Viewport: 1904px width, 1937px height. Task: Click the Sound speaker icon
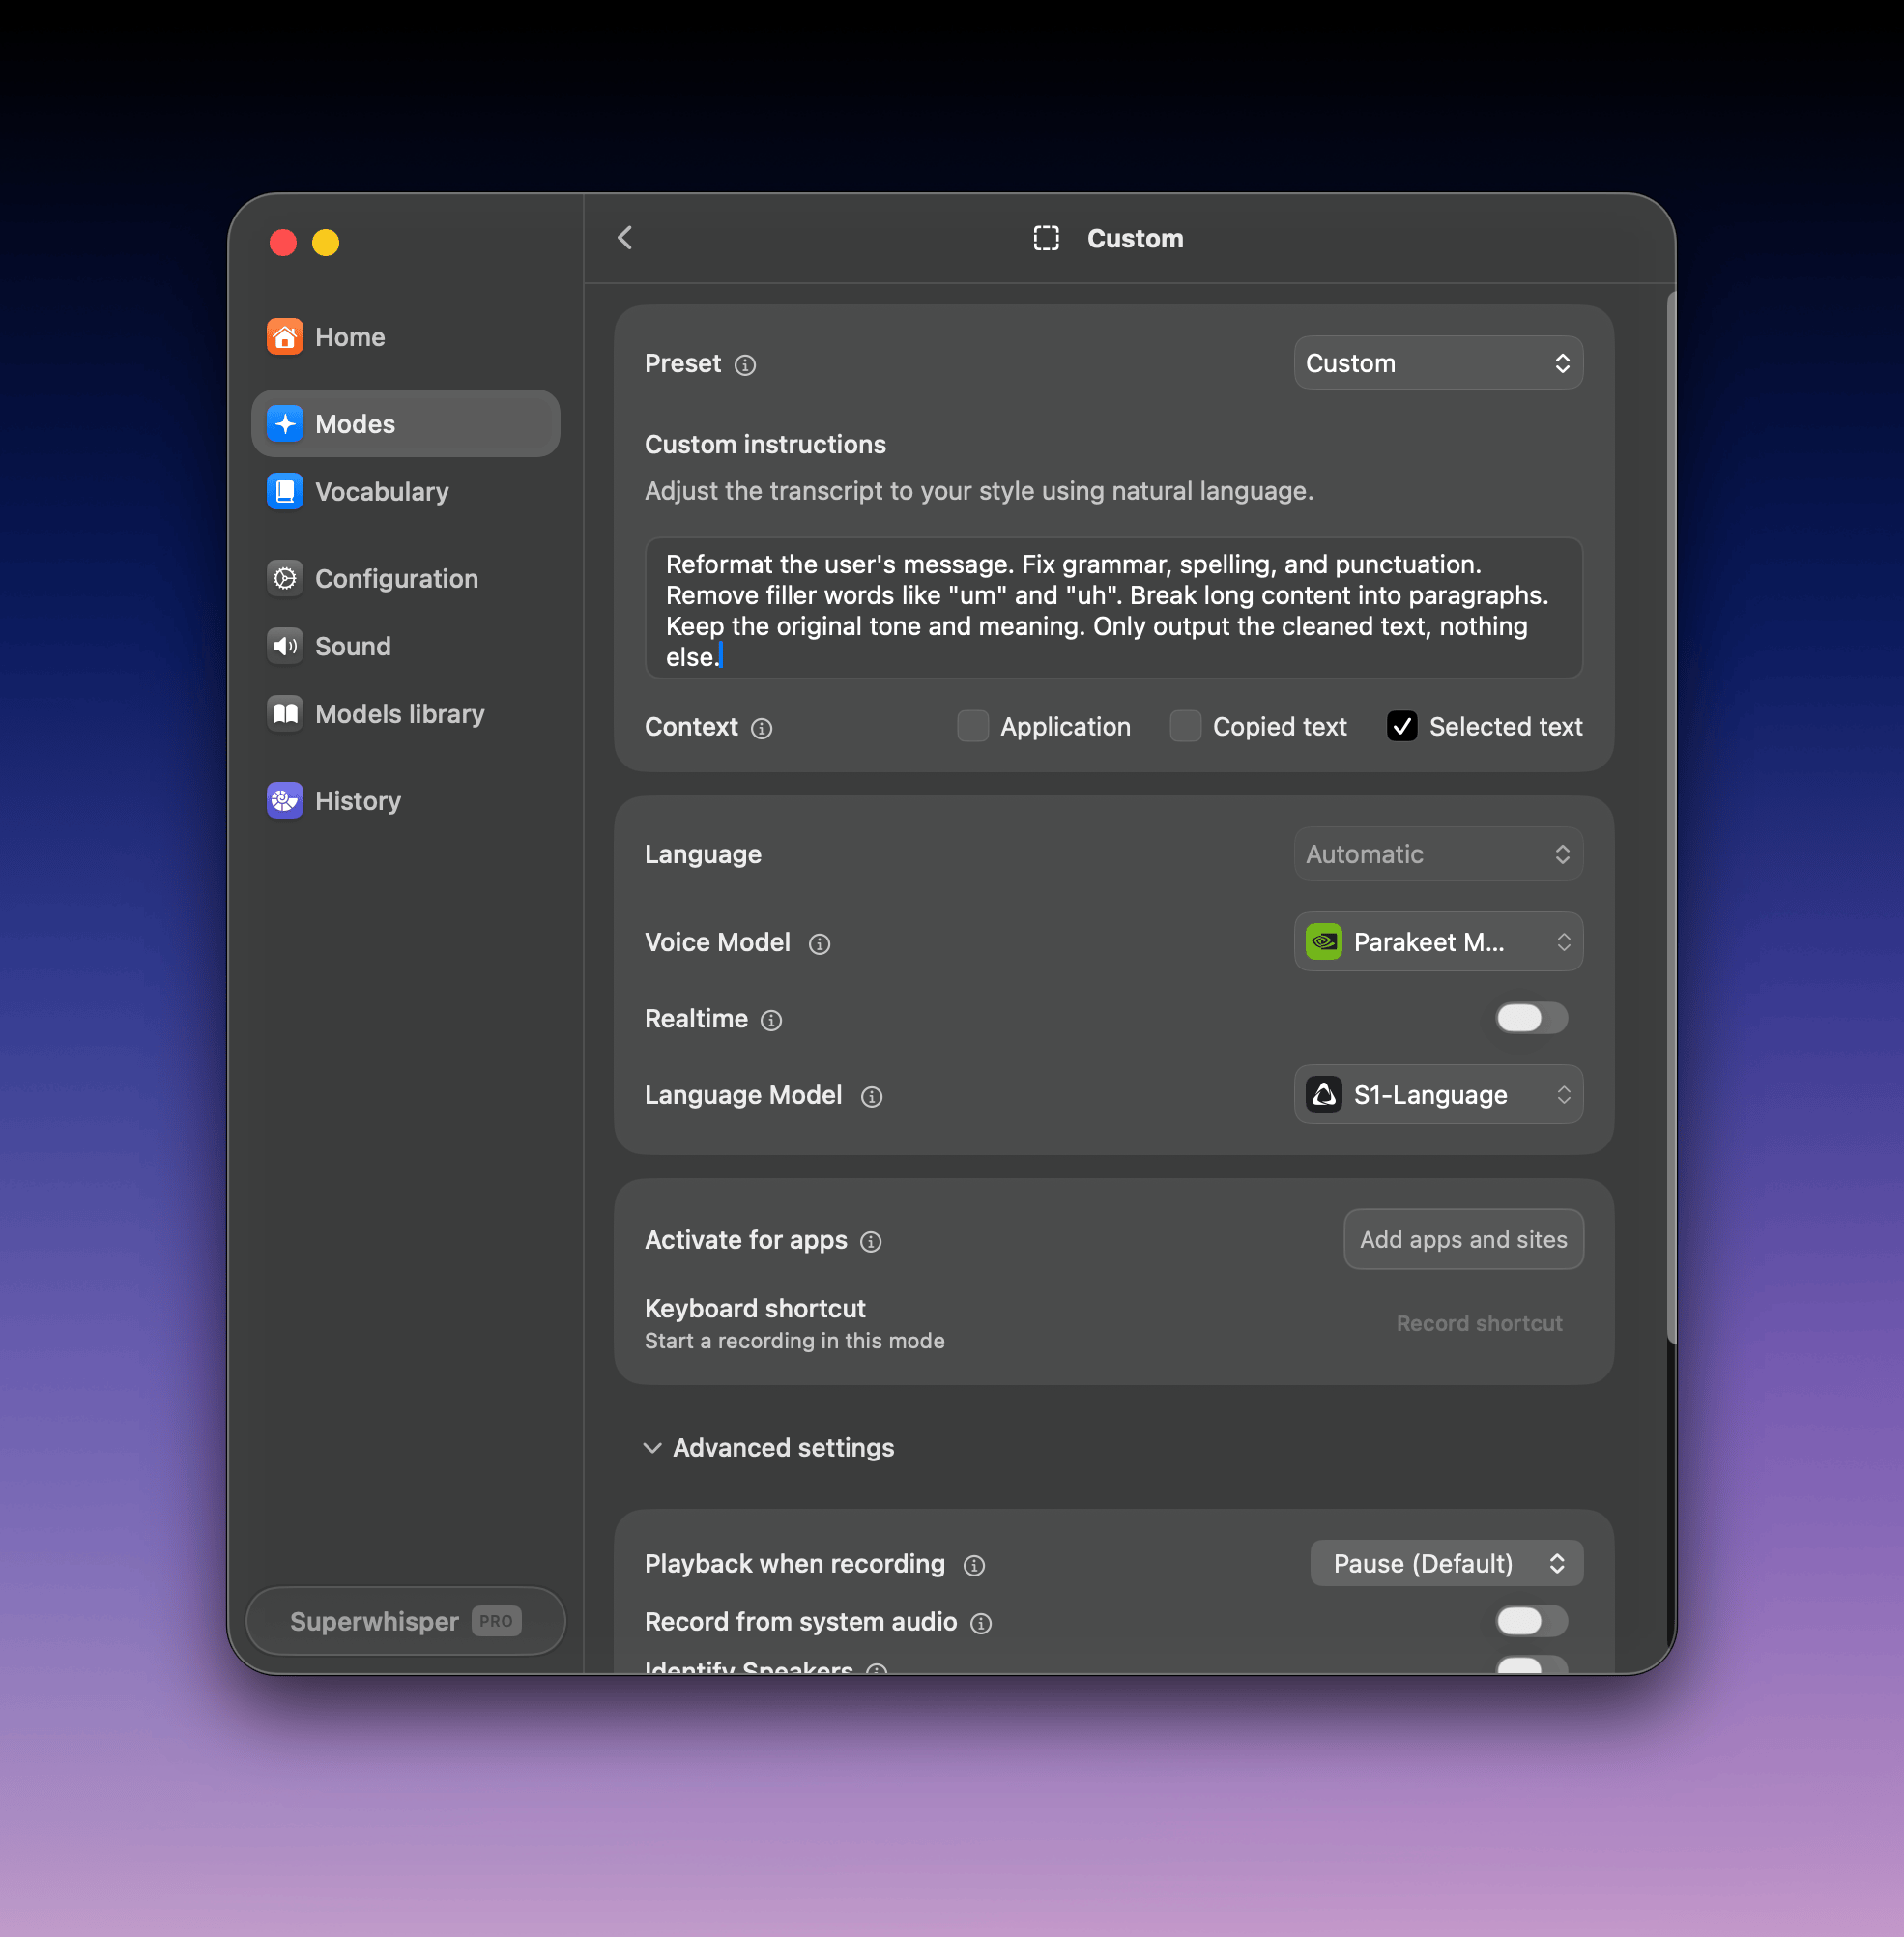pos(285,647)
